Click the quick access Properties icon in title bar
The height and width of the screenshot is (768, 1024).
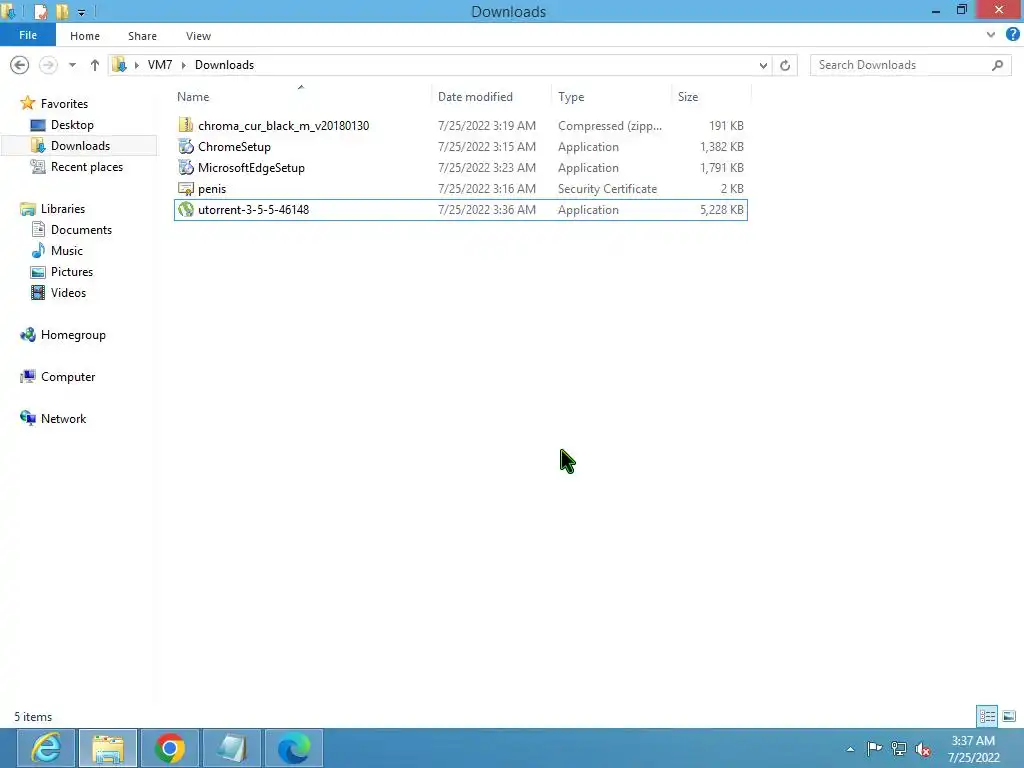point(40,11)
